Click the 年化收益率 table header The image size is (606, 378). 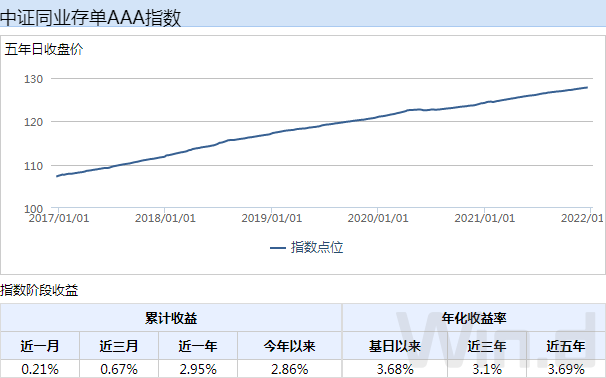(474, 318)
